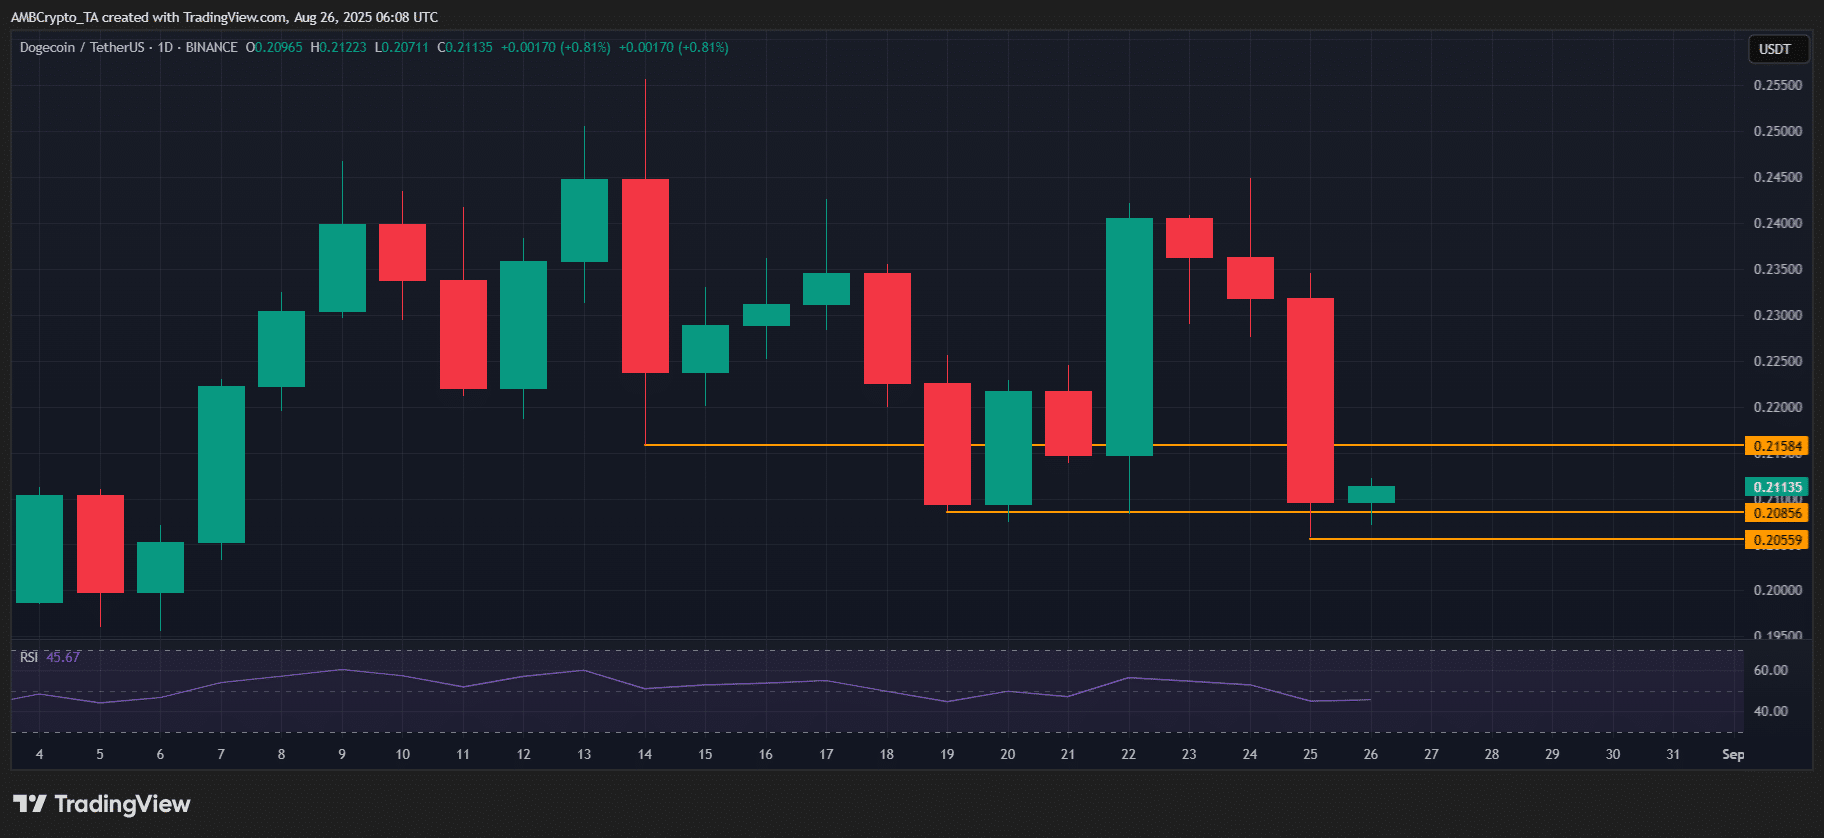Select the orange 0.20856 price label
The height and width of the screenshot is (838, 1824).
(x=1777, y=513)
